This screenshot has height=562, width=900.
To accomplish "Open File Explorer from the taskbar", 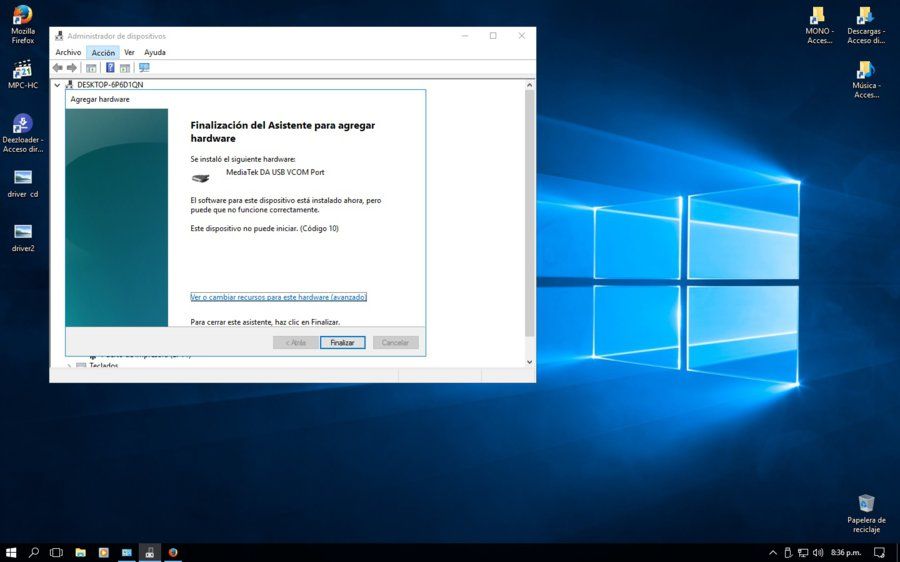I will pyautogui.click(x=80, y=553).
